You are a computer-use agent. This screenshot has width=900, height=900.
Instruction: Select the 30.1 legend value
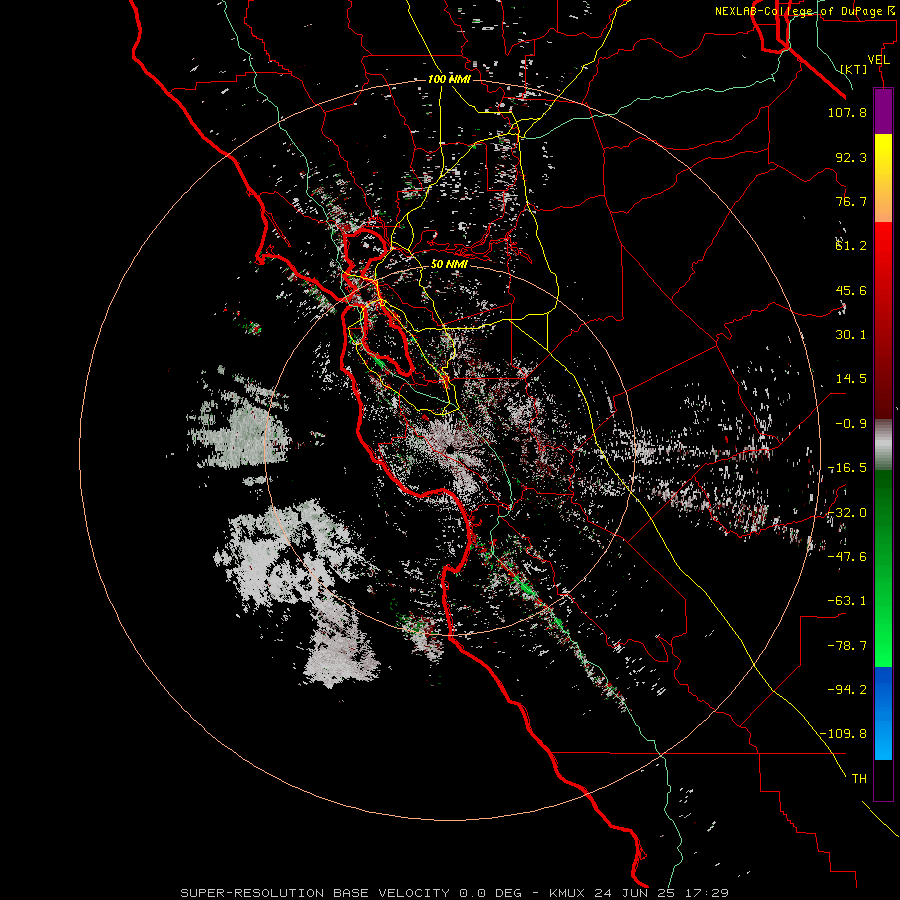pyautogui.click(x=851, y=335)
